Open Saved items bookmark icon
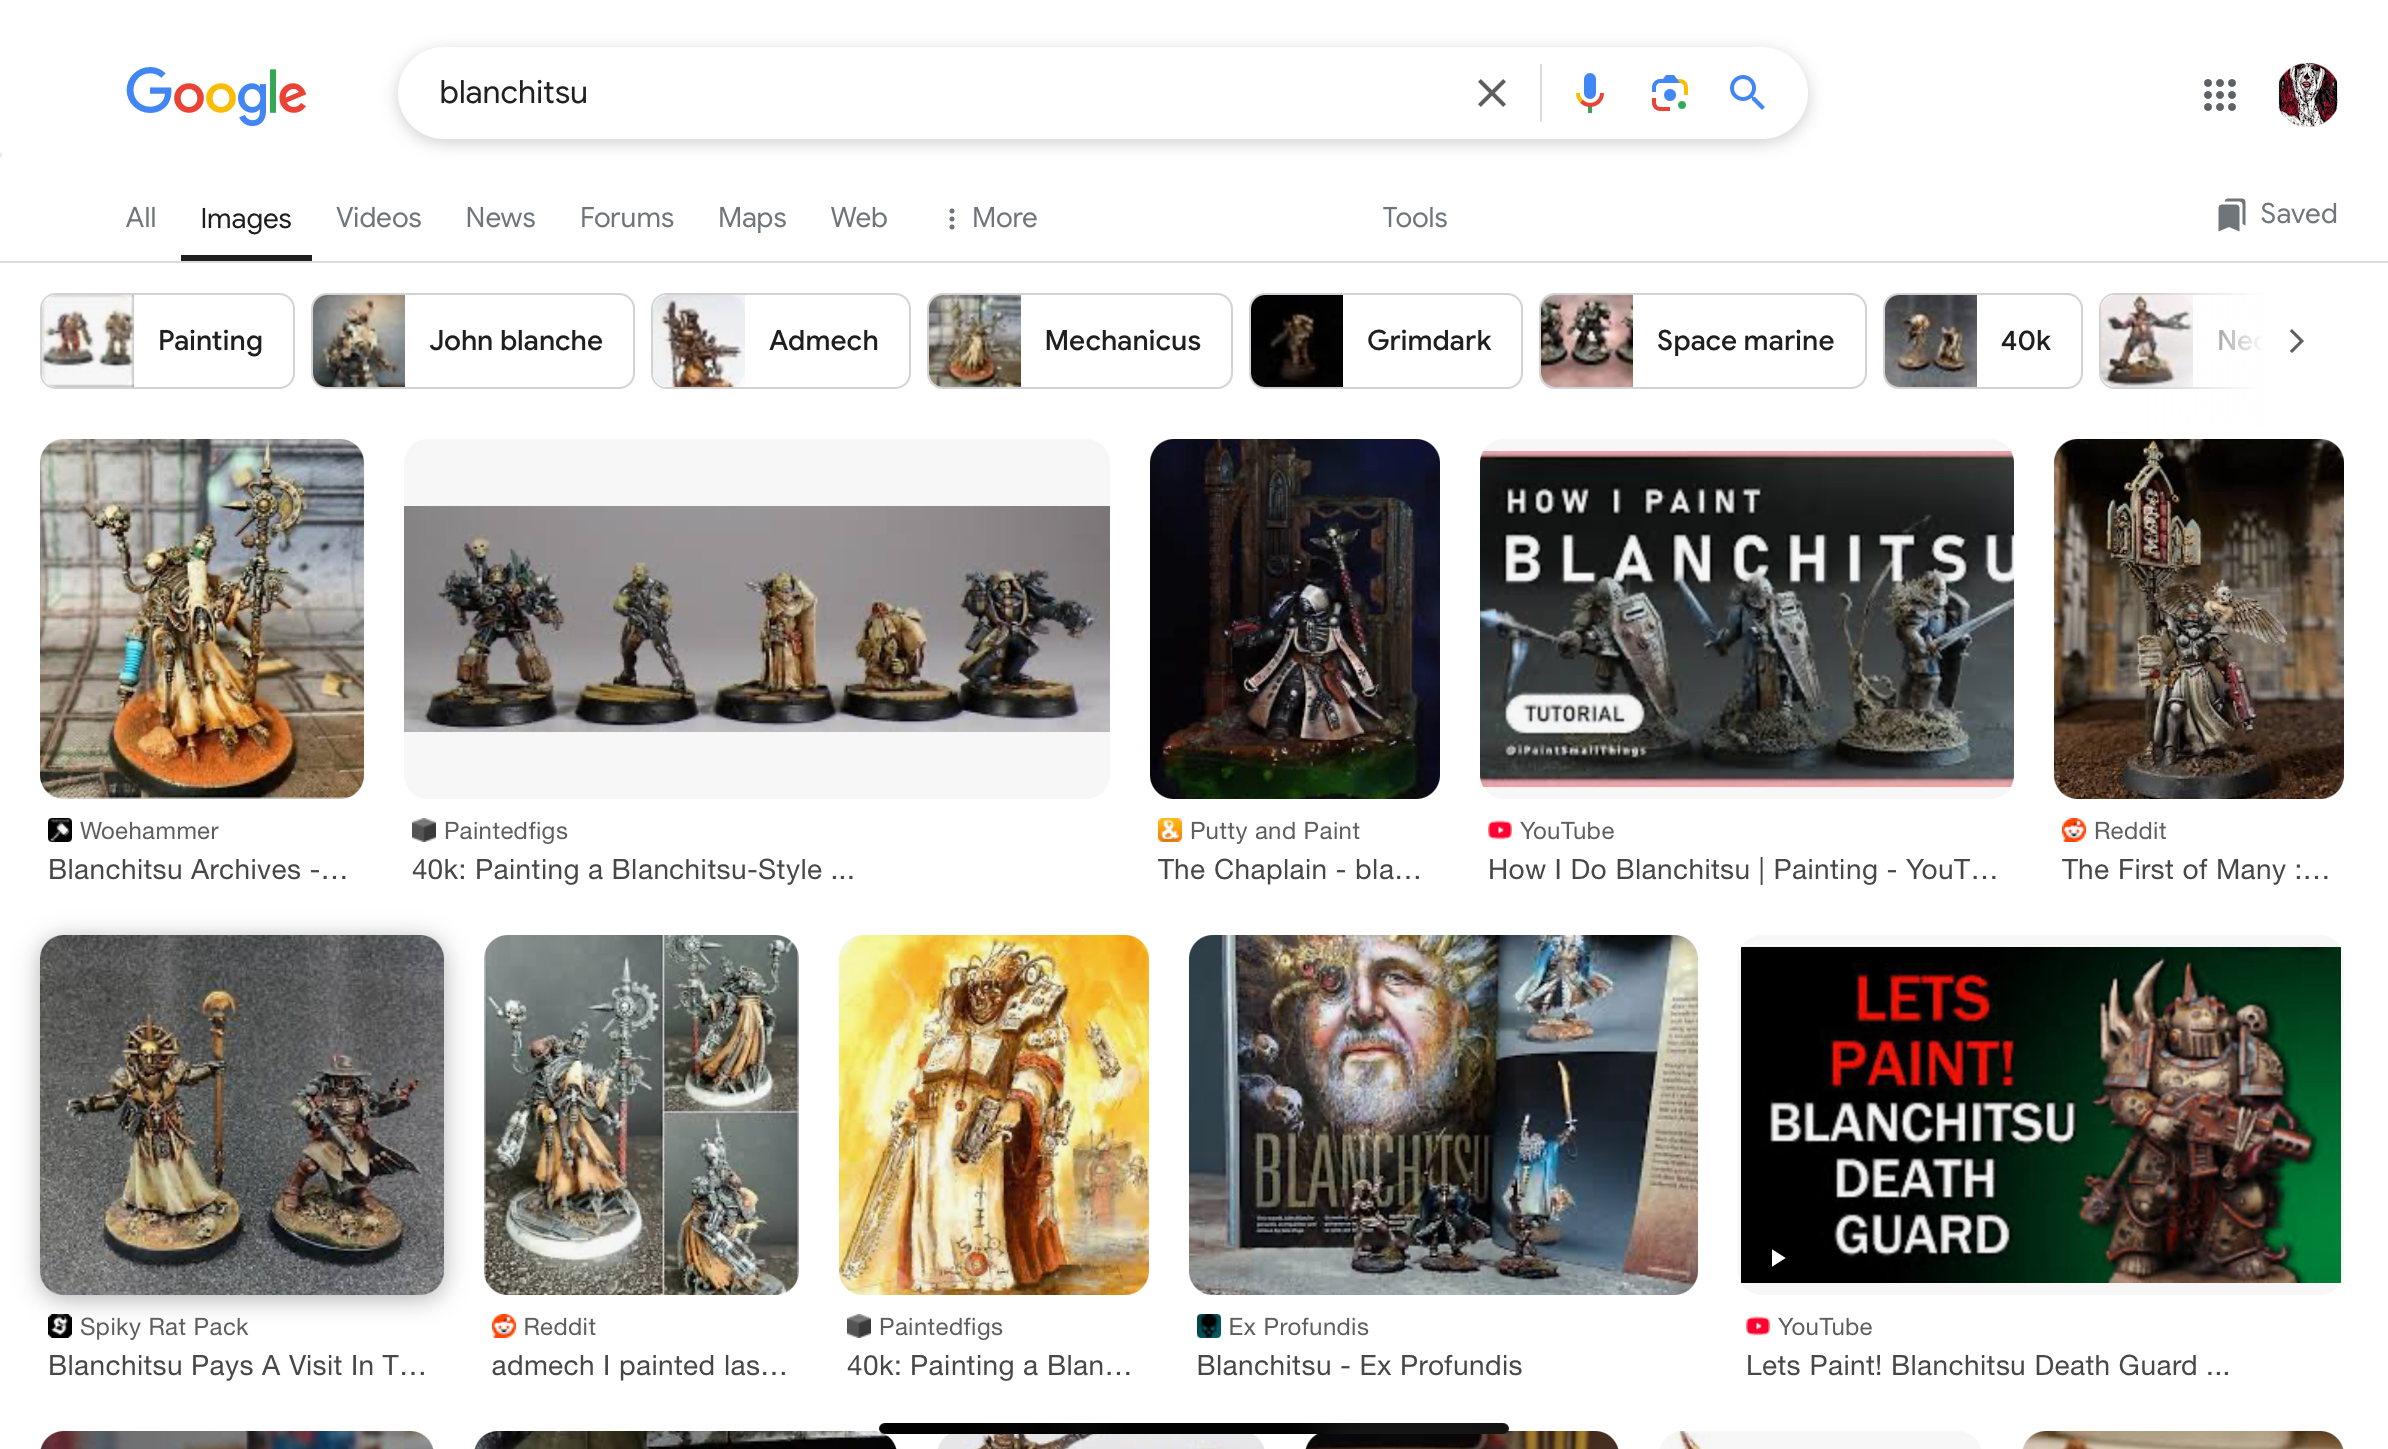The image size is (2388, 1449). click(2231, 215)
